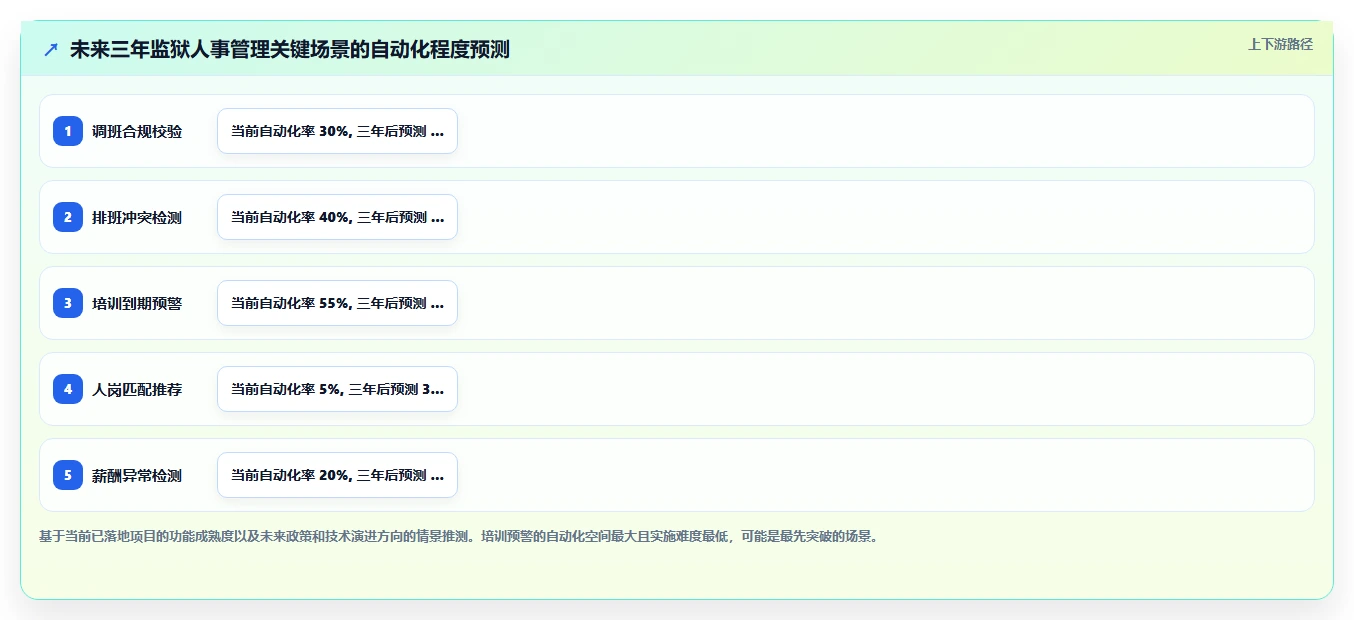
Task: Open the 当前自动化率 30% detail chip
Action: (x=337, y=131)
